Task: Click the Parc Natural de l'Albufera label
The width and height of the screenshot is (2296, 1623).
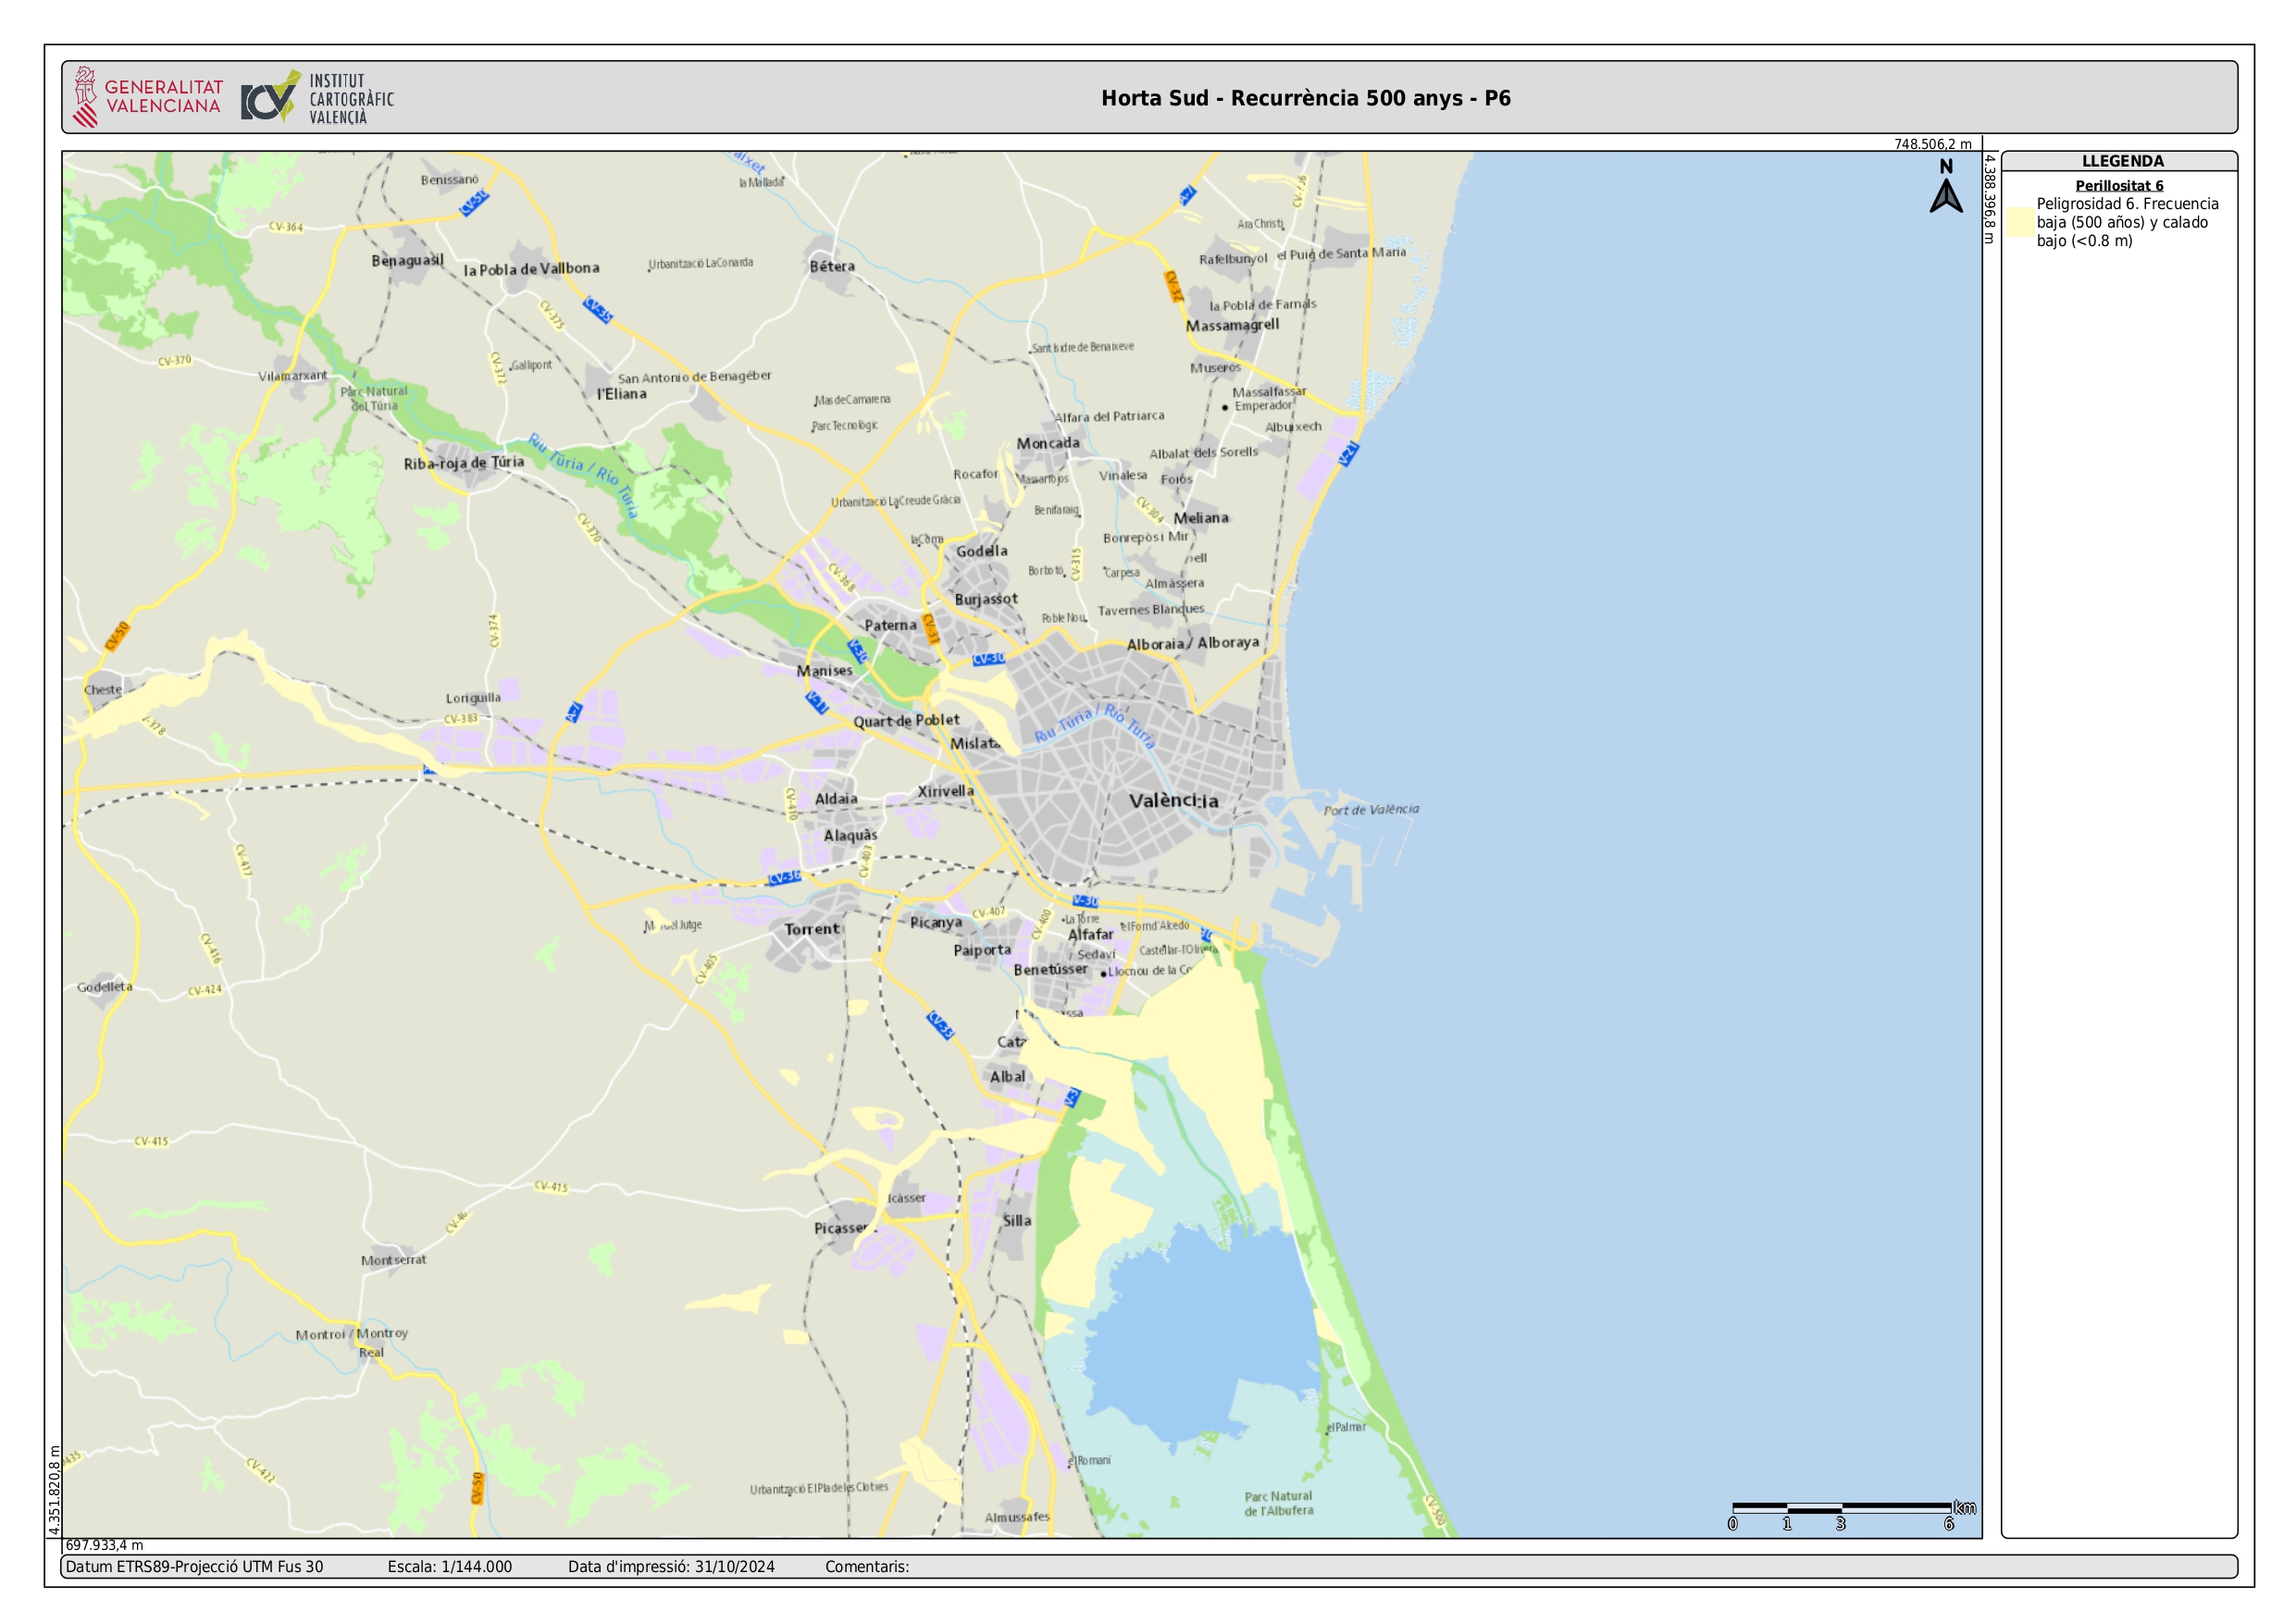Action: pyautogui.click(x=1278, y=1503)
